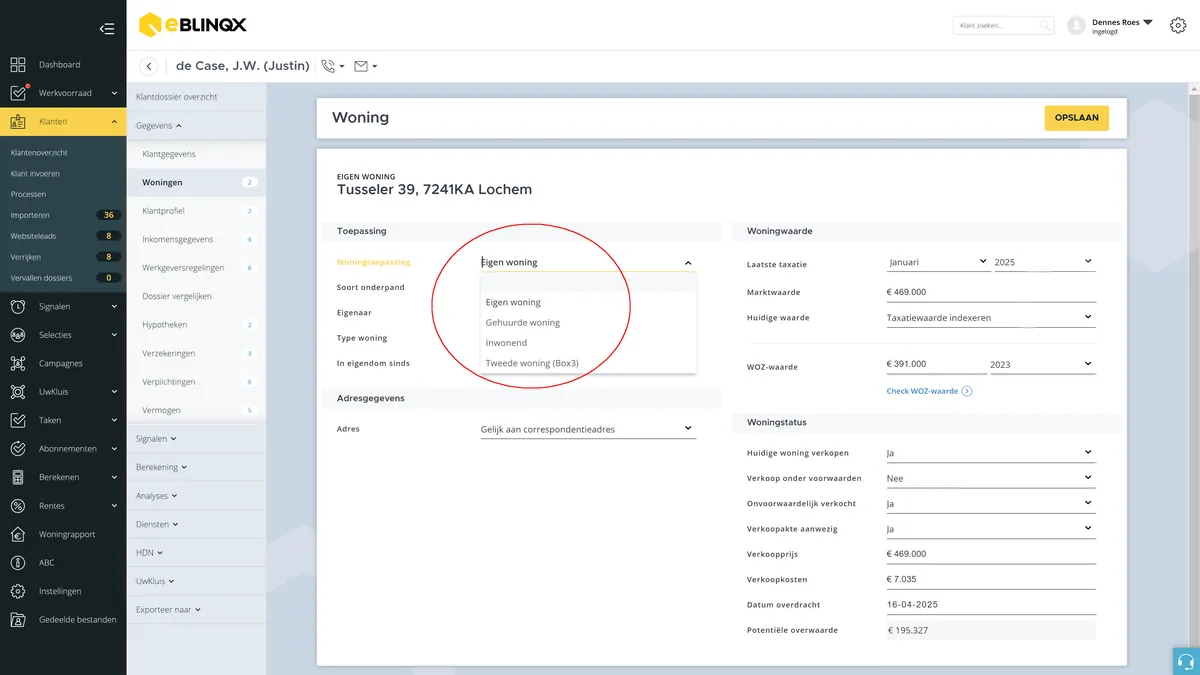Open the settings gear in header
The width and height of the screenshot is (1200, 675).
(1177, 26)
